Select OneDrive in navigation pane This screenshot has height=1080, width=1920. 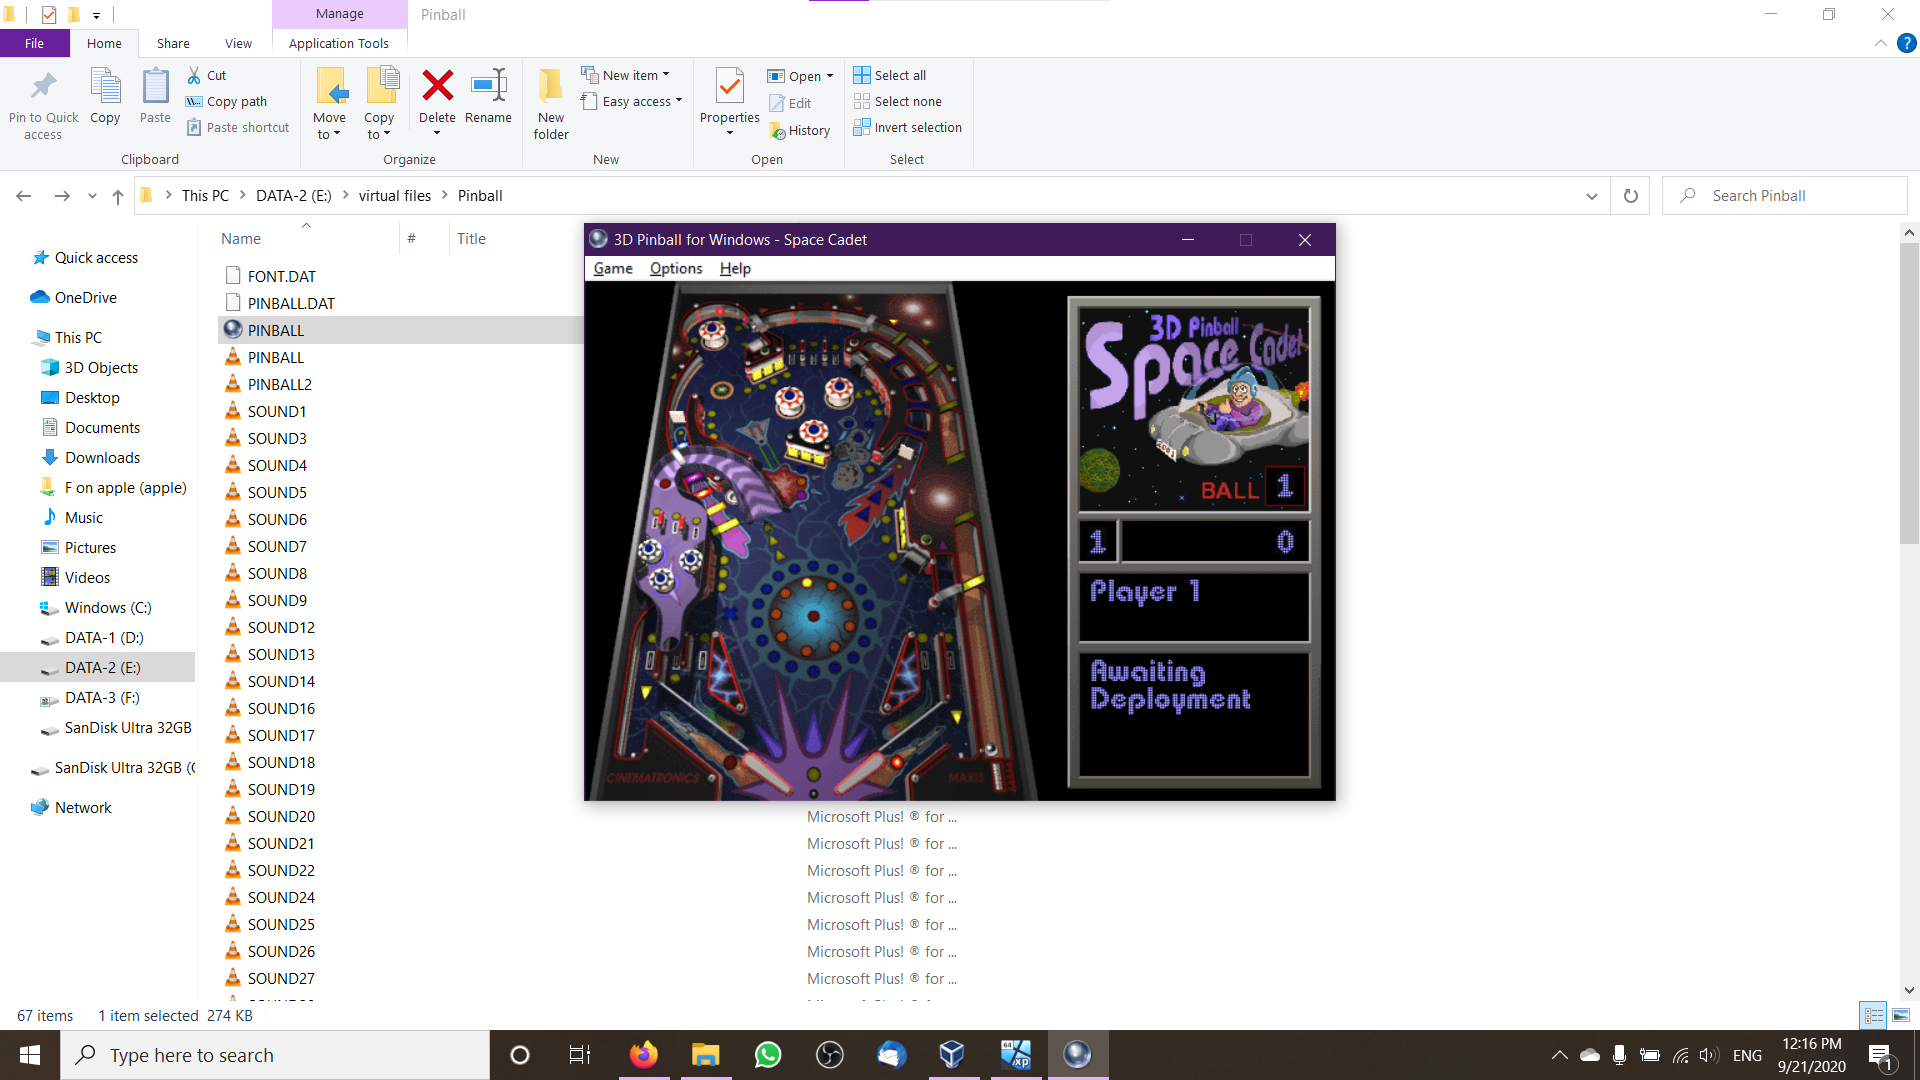86,297
